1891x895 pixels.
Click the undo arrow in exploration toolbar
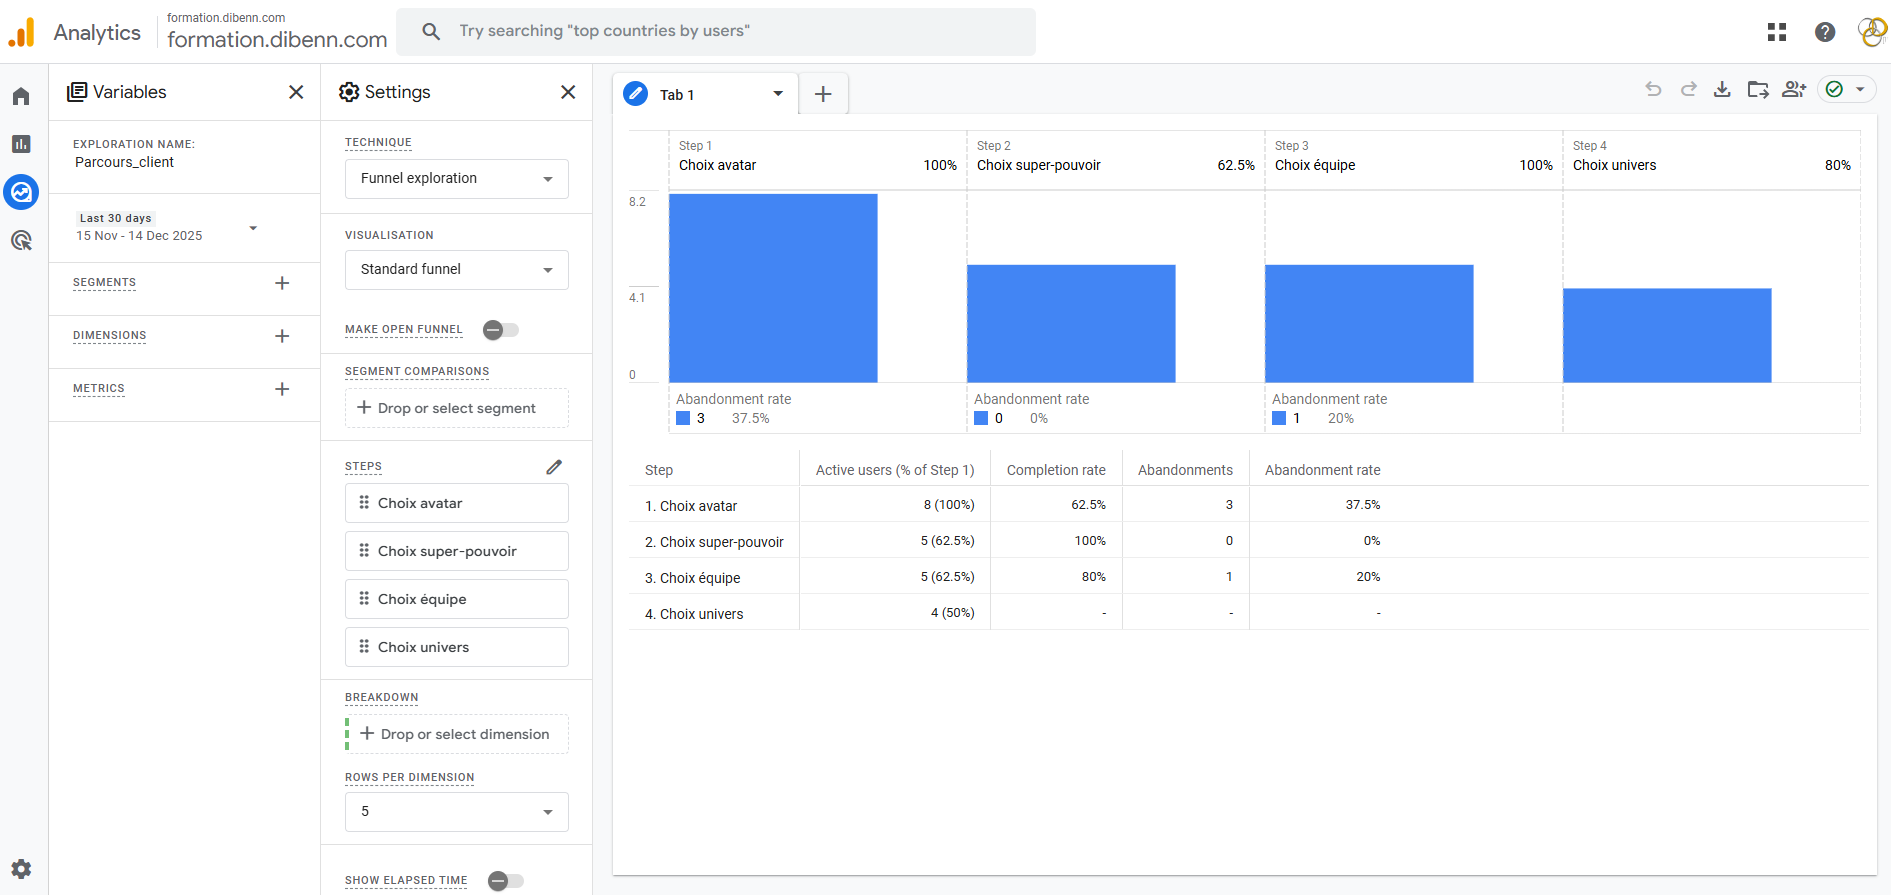pos(1653,90)
